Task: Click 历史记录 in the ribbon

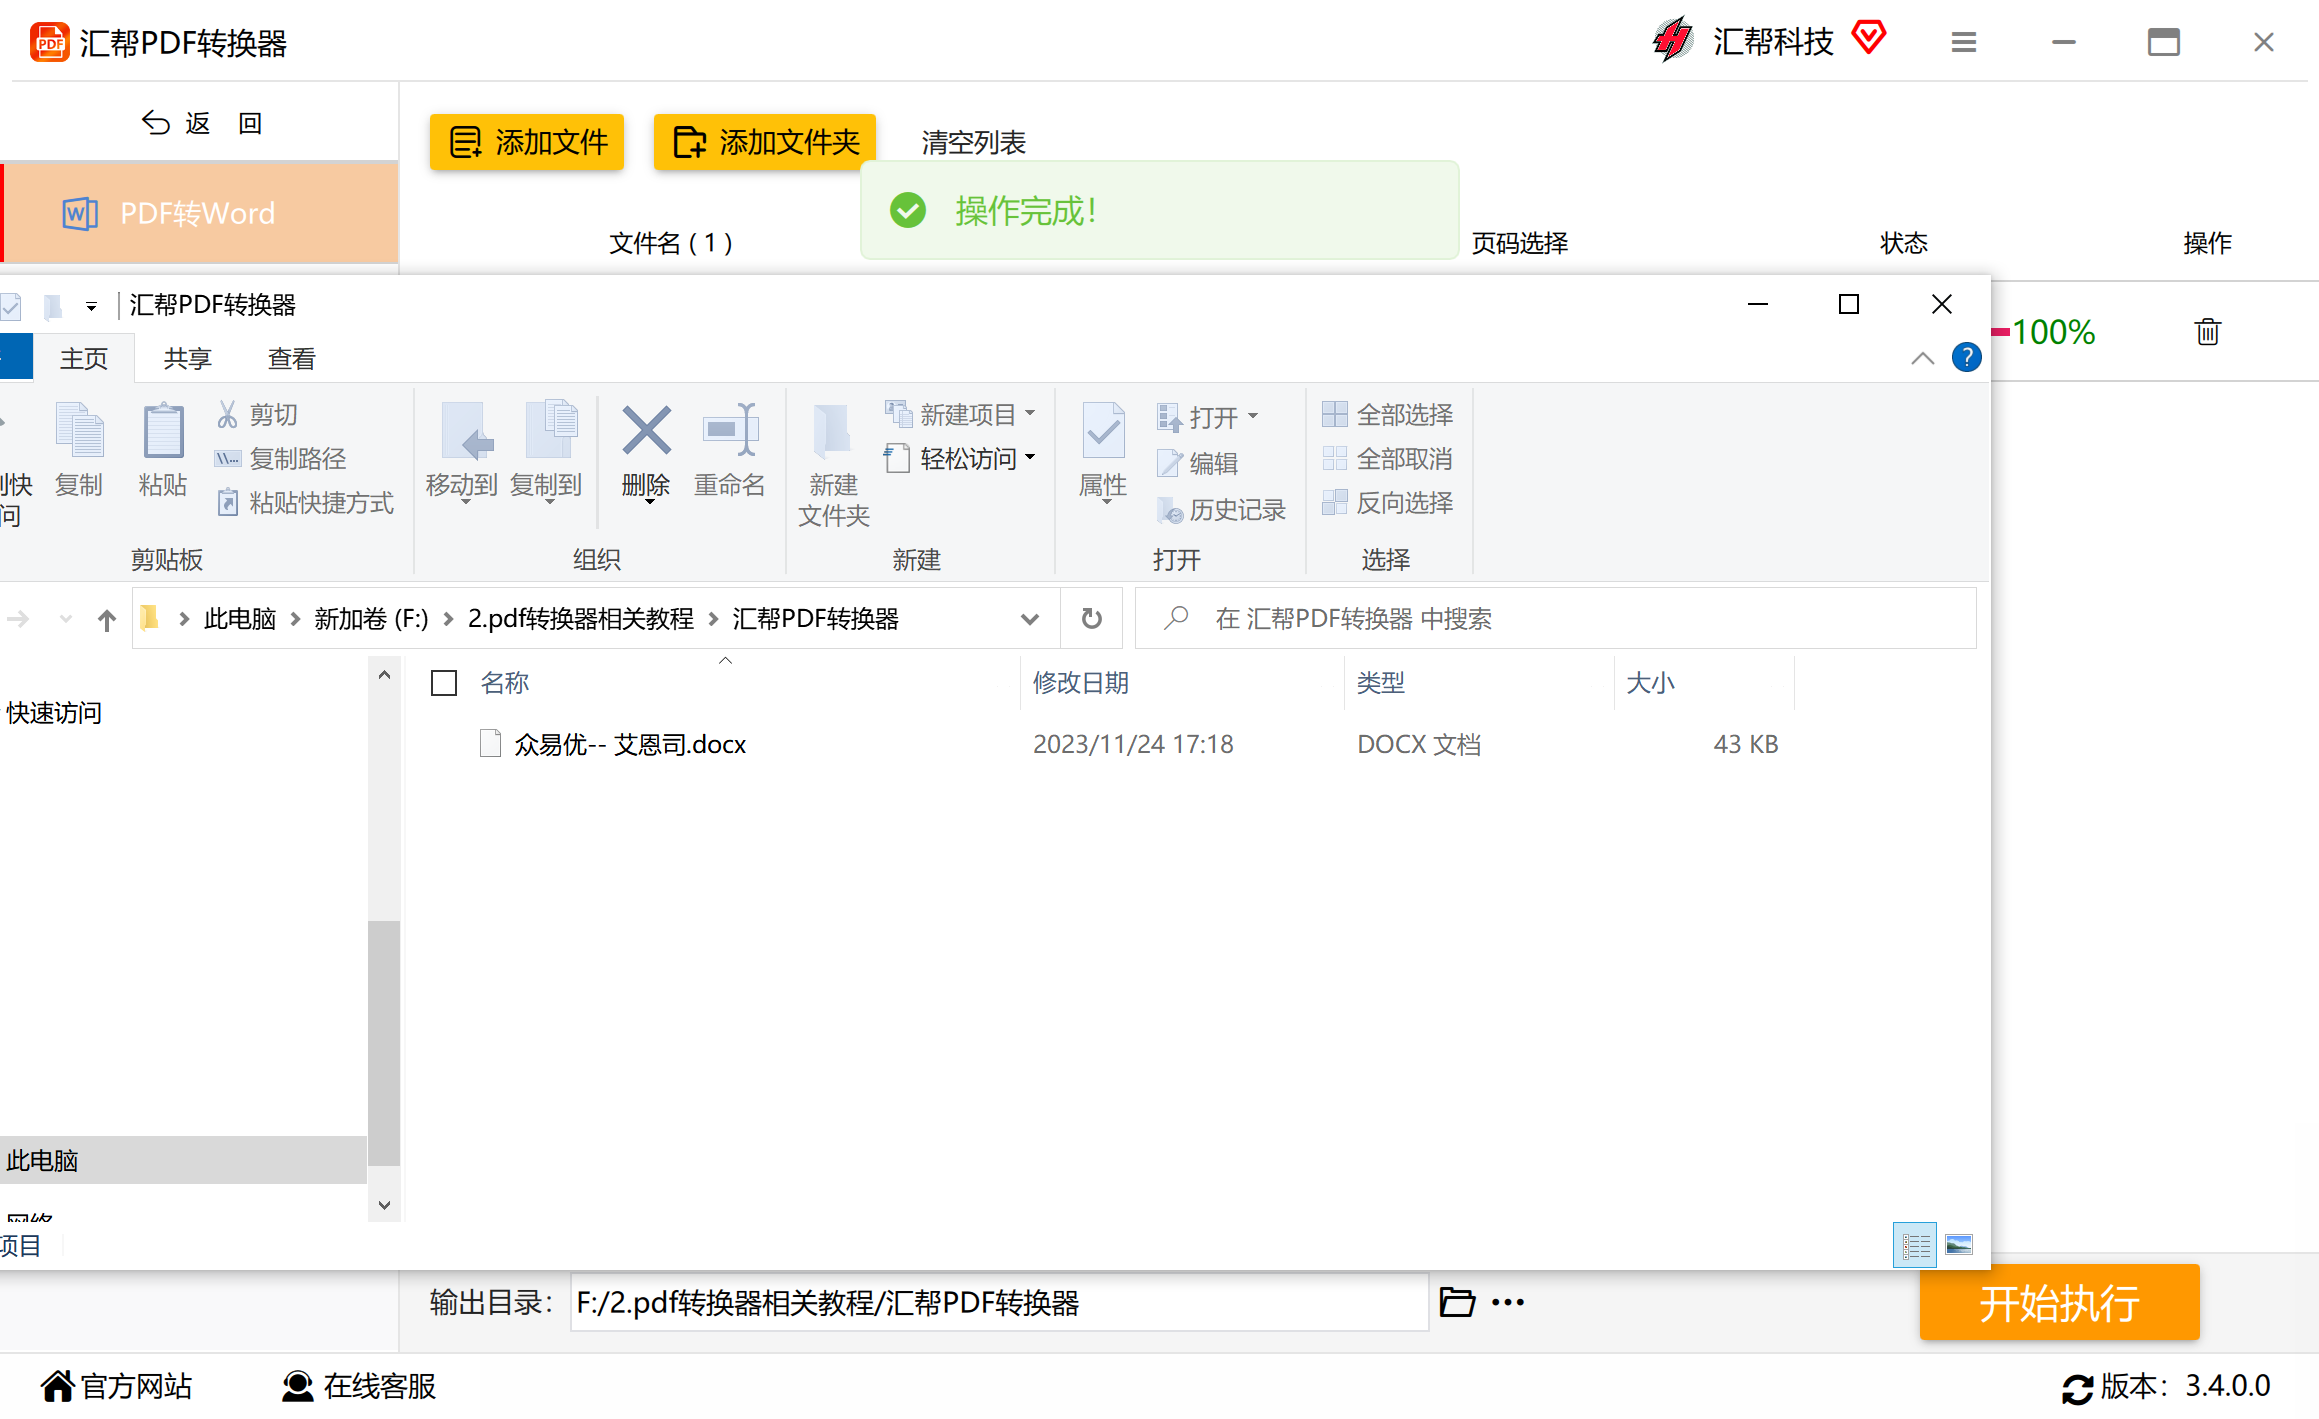Action: pyautogui.click(x=1220, y=510)
